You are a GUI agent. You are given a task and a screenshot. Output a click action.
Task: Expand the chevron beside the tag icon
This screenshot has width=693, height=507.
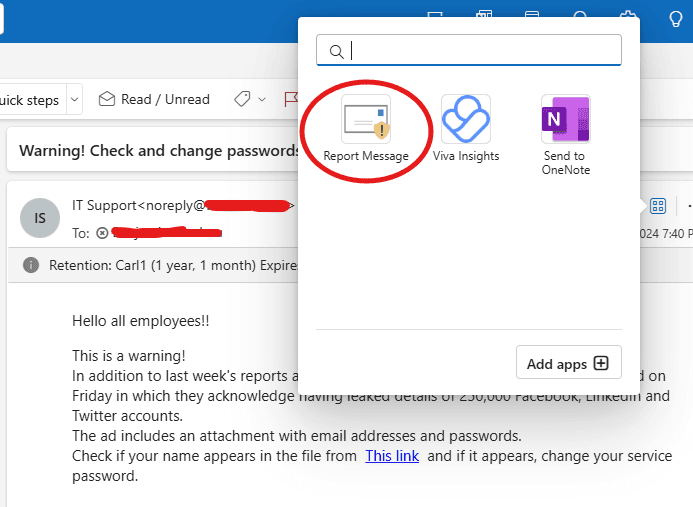pyautogui.click(x=262, y=100)
